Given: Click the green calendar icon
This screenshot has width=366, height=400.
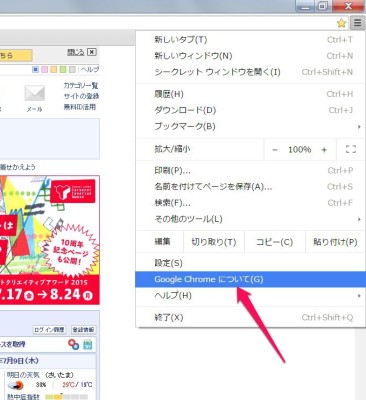Looking at the screenshot, I should tap(88, 344).
